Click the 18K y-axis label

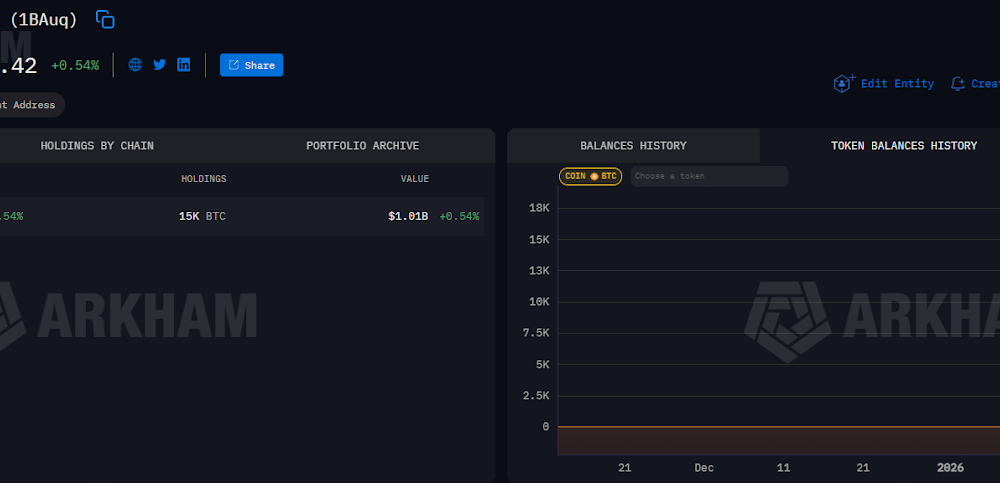pyautogui.click(x=539, y=208)
